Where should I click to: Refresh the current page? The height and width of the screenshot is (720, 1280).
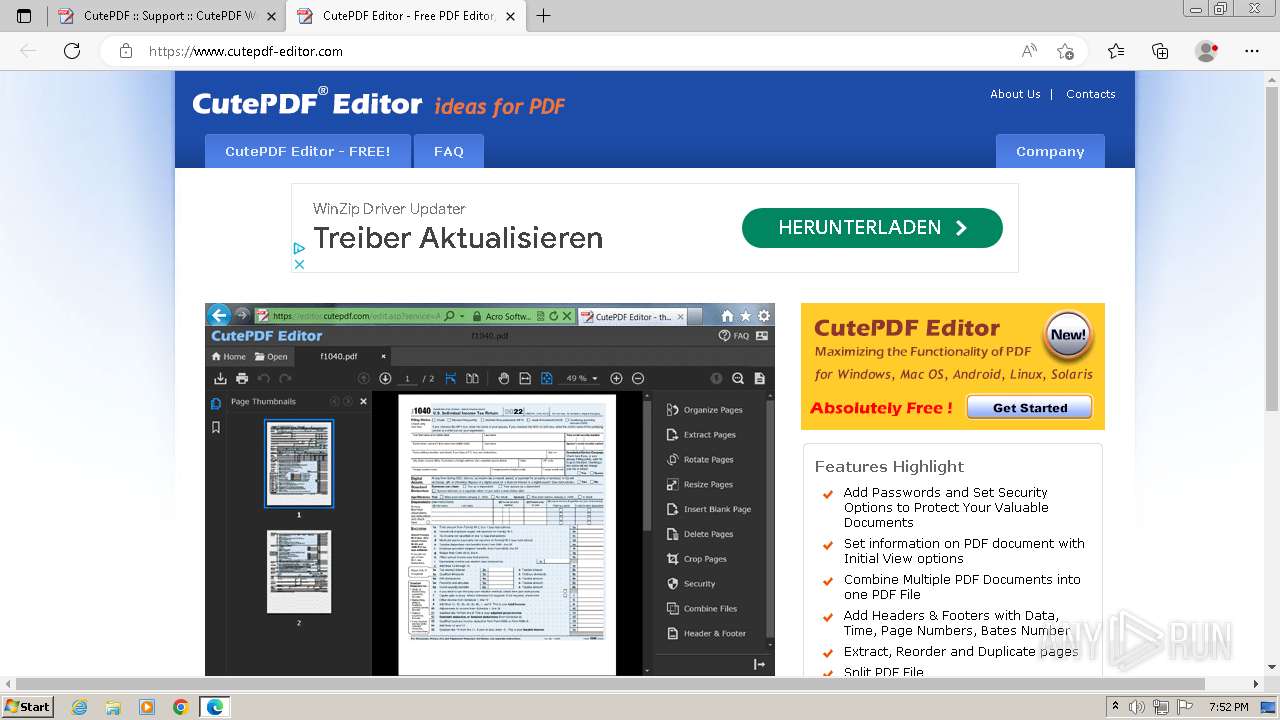click(x=72, y=51)
